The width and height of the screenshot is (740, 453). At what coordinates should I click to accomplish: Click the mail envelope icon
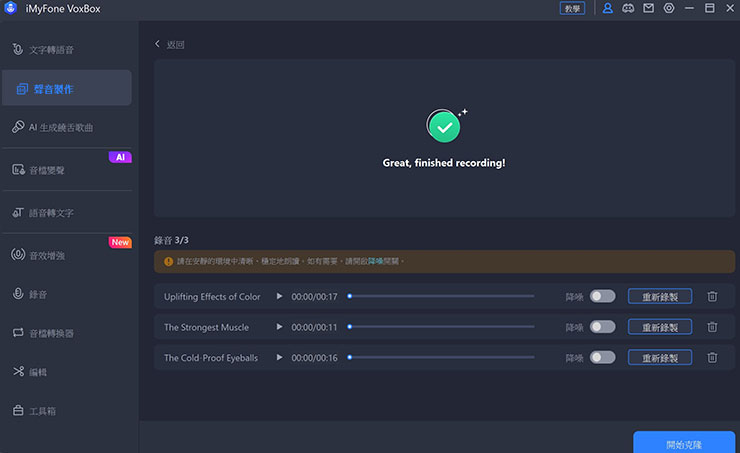pyautogui.click(x=648, y=8)
